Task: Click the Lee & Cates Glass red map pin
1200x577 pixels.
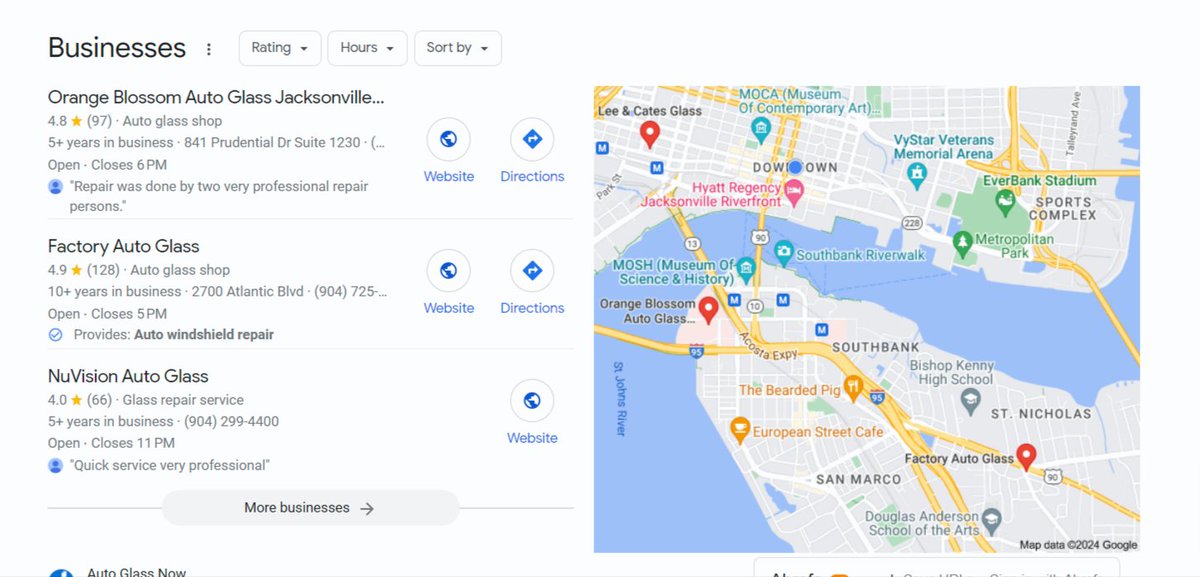Action: click(649, 134)
